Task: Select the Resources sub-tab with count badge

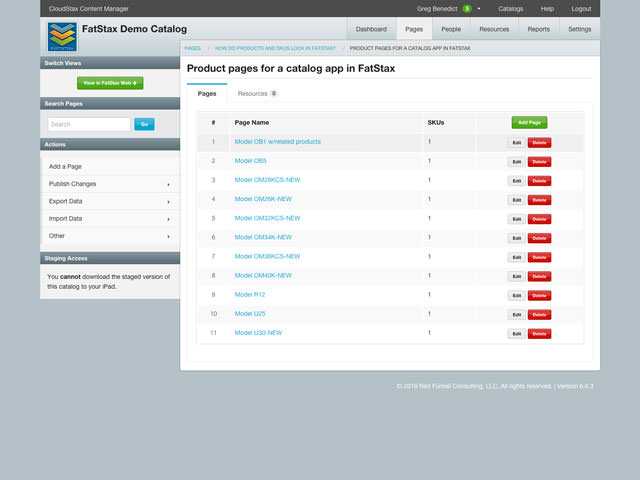Action: tap(258, 93)
